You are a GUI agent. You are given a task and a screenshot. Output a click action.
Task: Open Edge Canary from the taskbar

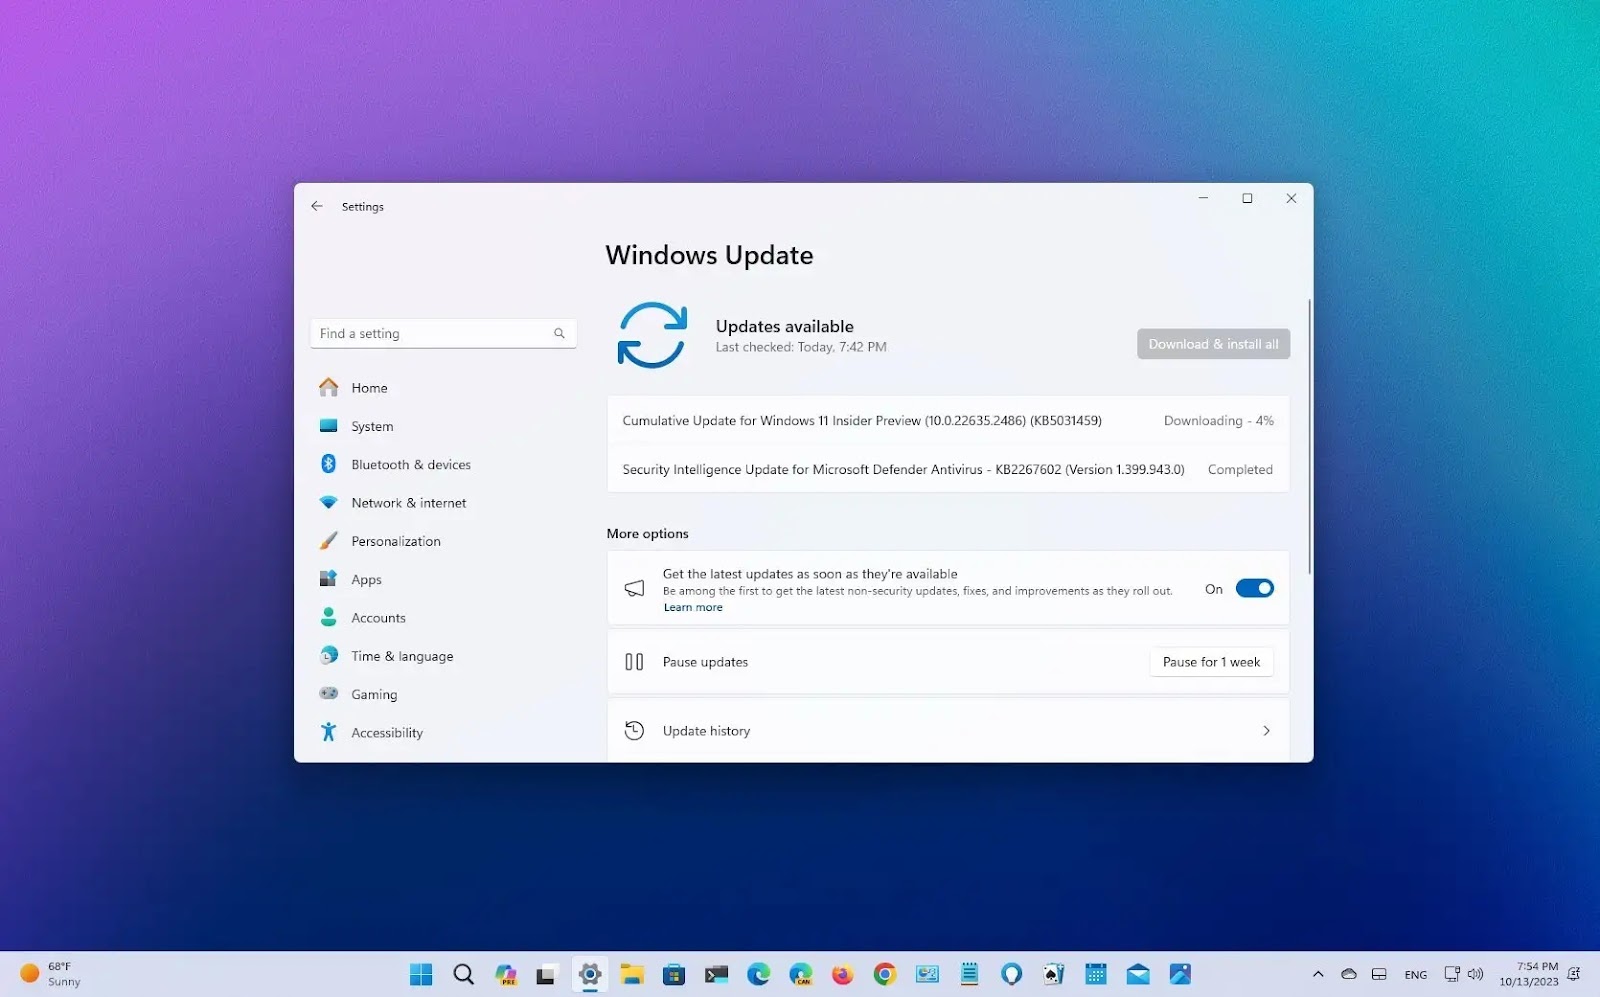[x=801, y=974]
